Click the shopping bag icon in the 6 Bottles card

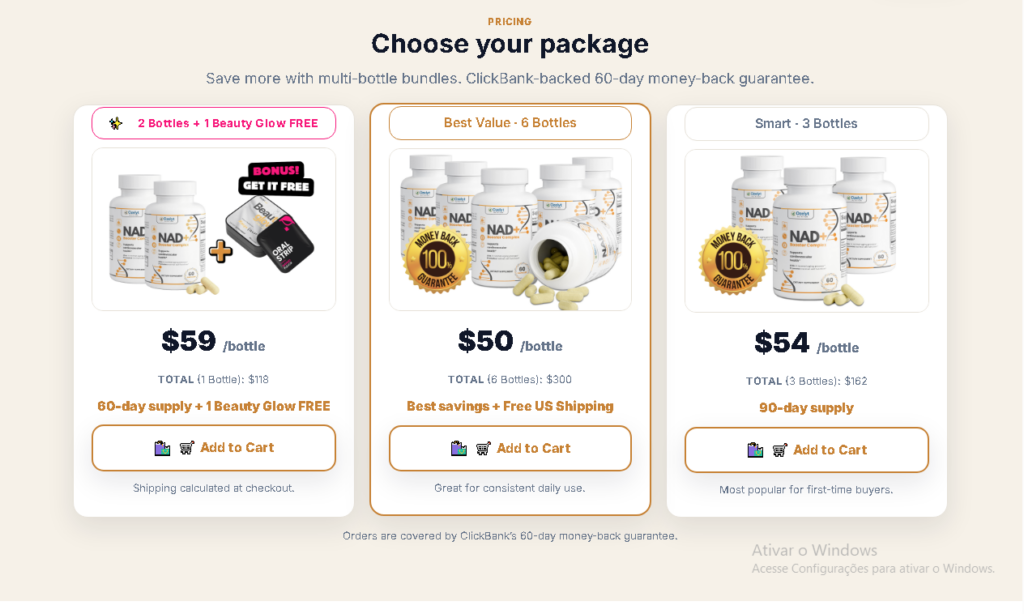click(x=459, y=448)
